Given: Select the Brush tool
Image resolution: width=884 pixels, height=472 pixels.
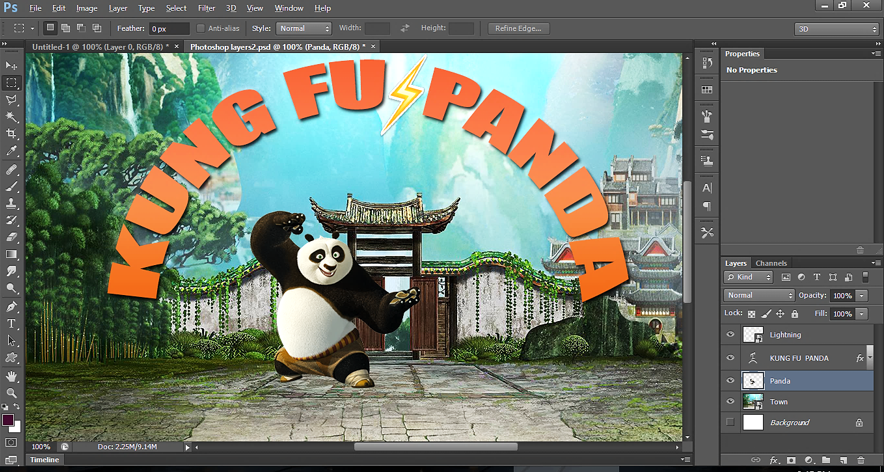Looking at the screenshot, I should click(11, 187).
